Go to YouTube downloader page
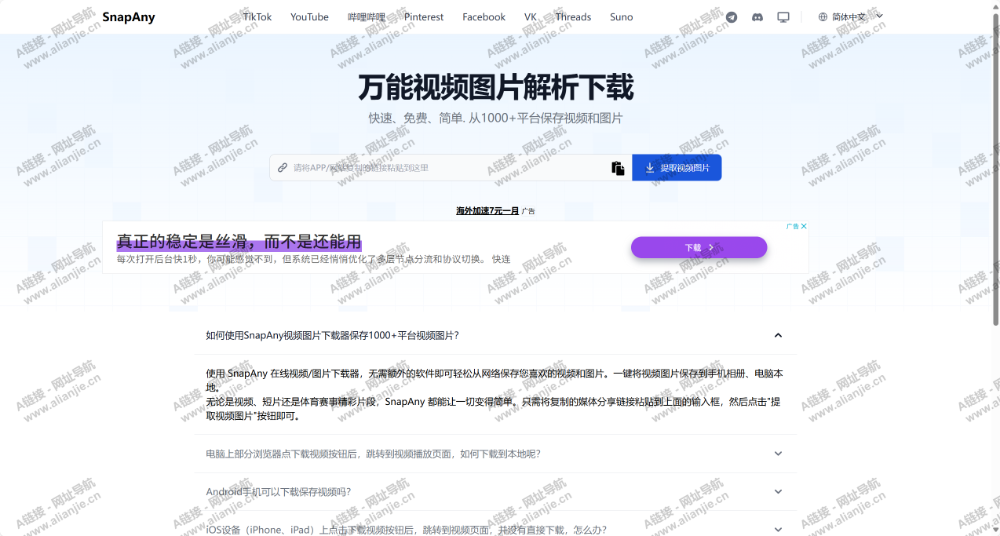The width and height of the screenshot is (1000, 536). coord(309,17)
